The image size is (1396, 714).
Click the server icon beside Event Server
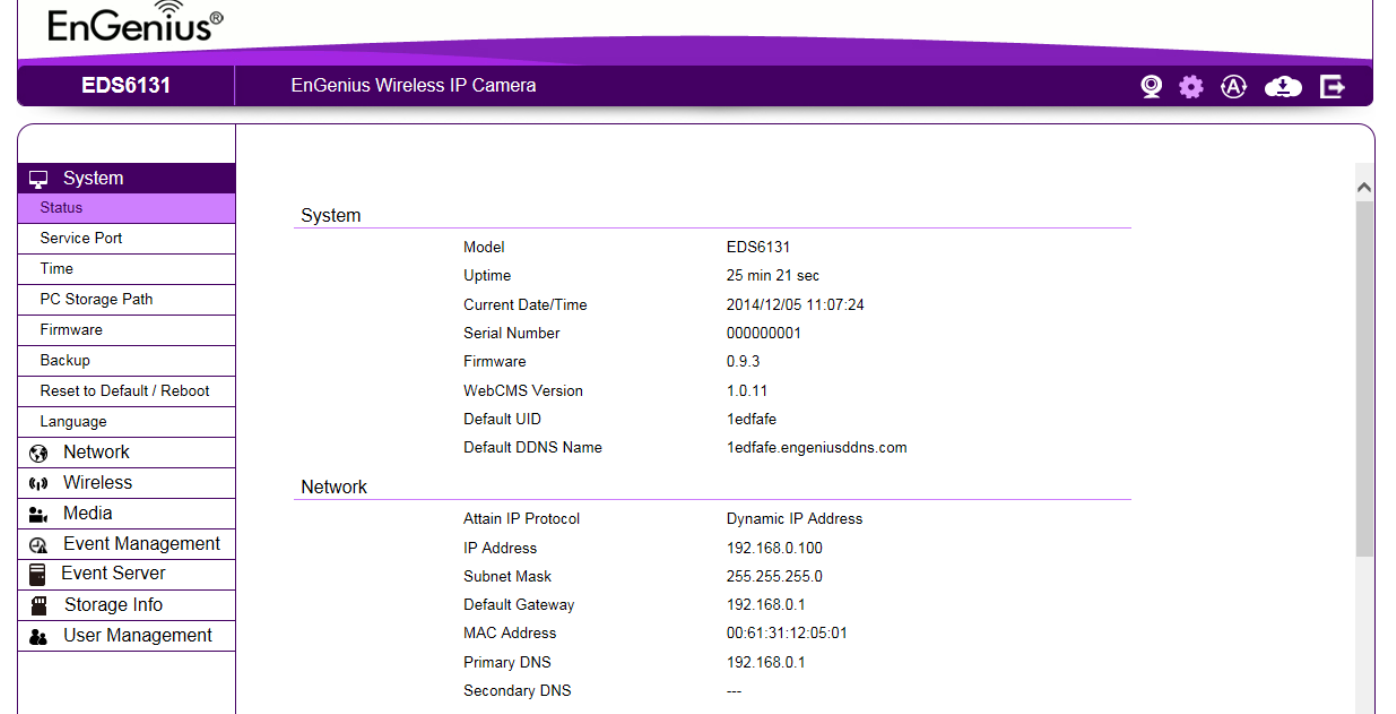pos(37,574)
